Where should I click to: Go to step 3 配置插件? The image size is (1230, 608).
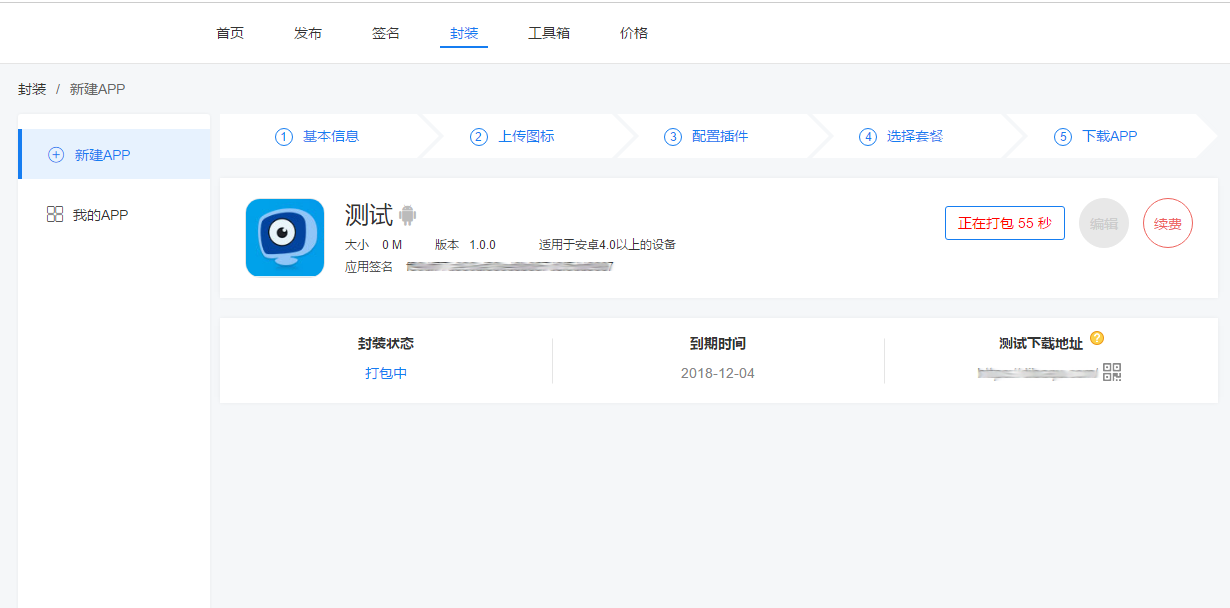707,137
